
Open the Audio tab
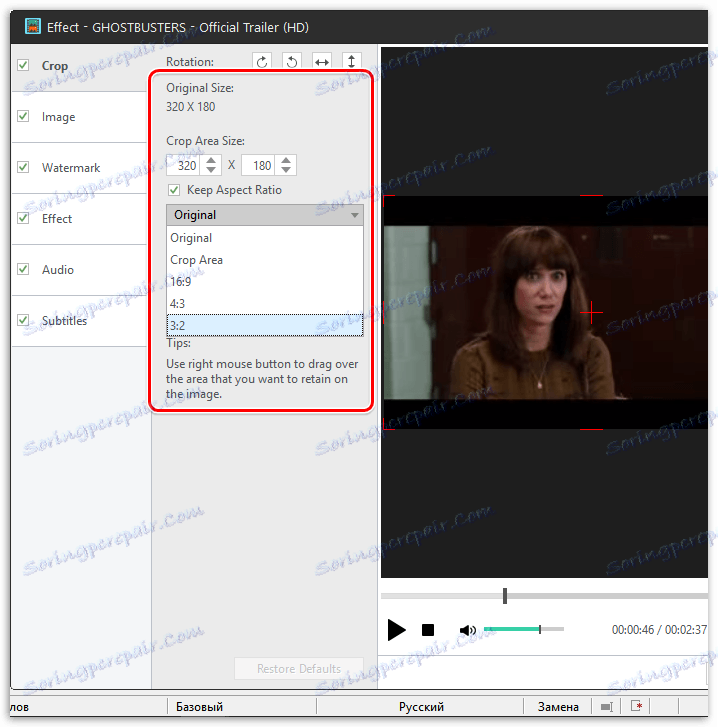point(58,269)
